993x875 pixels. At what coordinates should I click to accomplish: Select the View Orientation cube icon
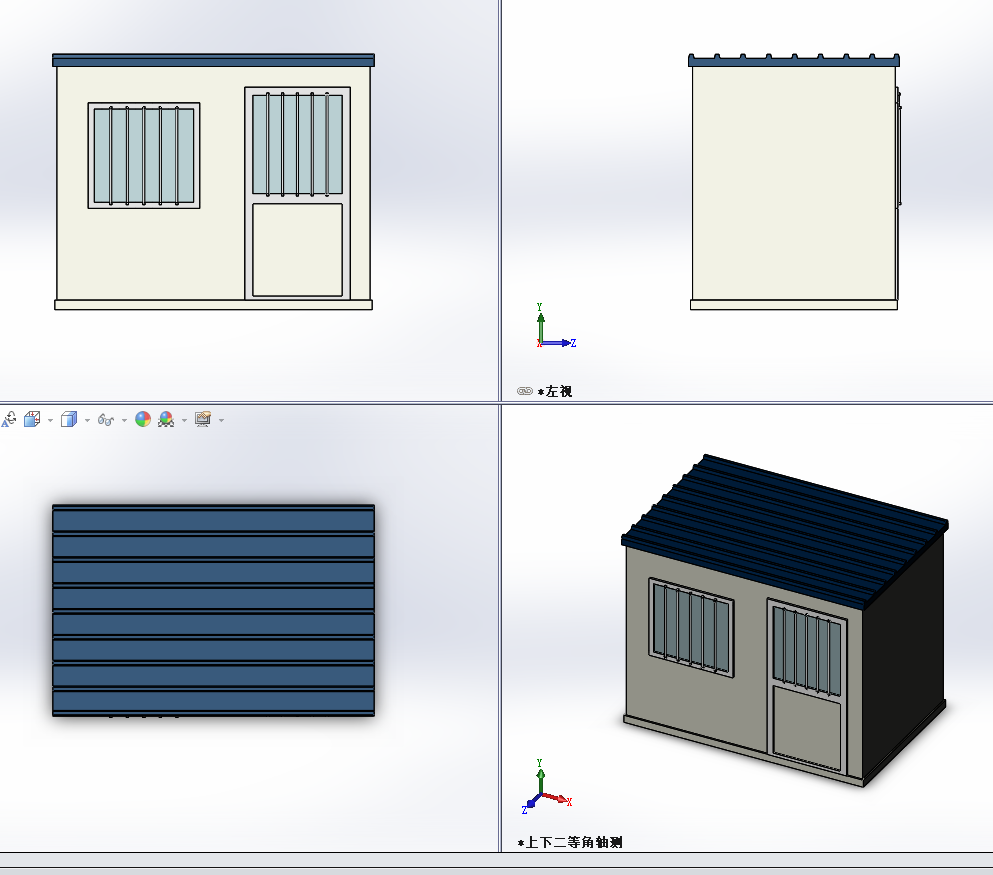[32, 419]
